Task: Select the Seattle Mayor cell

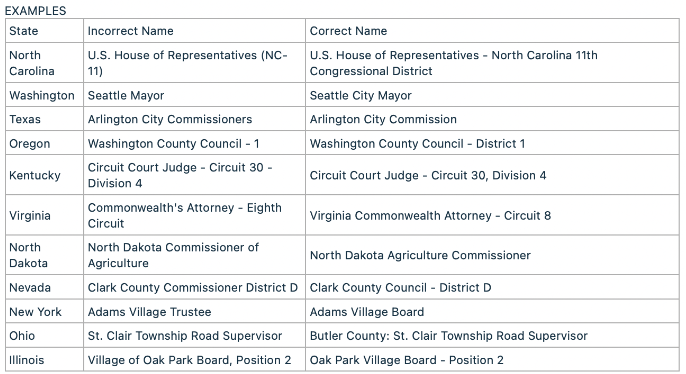Action: [194, 95]
